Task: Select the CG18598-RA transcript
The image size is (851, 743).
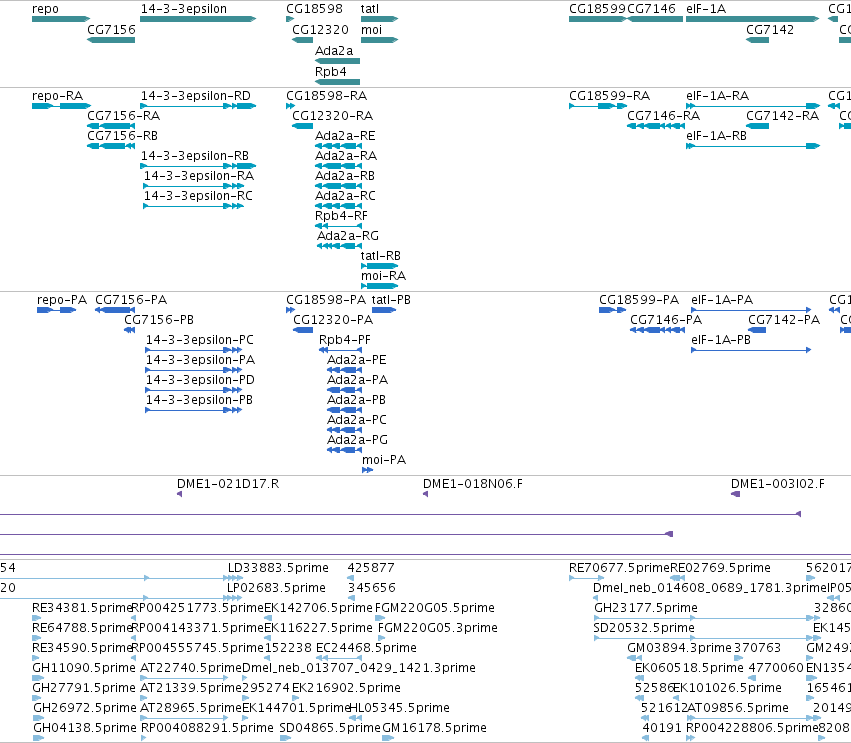Action: 290,106
